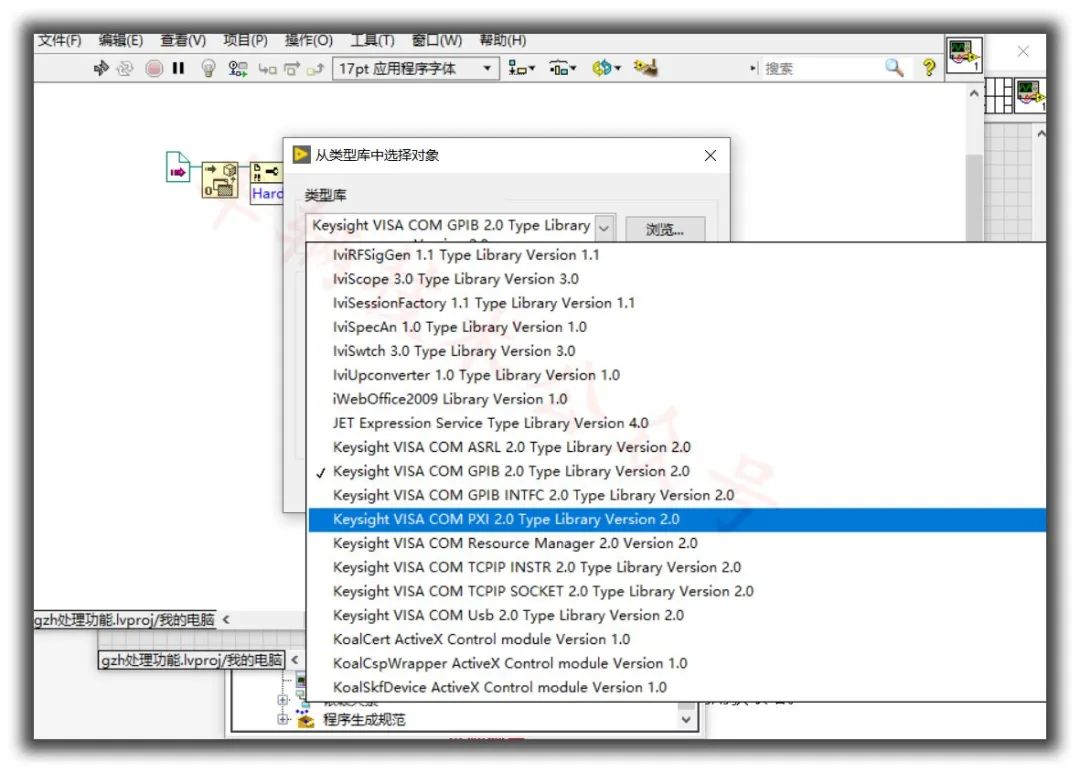Choose Keysight VISA COM GPIB INTFC 2.0 entry
1080x773 pixels.
tap(676, 495)
